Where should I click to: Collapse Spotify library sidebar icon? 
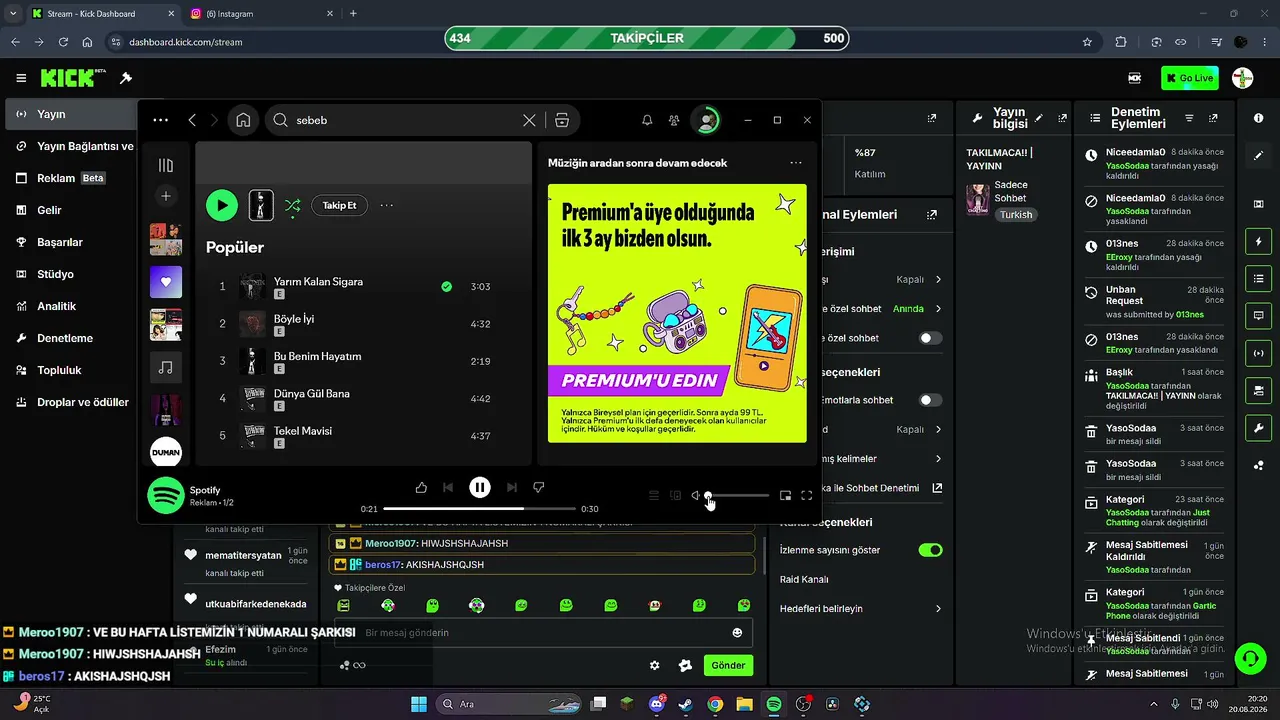[x=166, y=165]
